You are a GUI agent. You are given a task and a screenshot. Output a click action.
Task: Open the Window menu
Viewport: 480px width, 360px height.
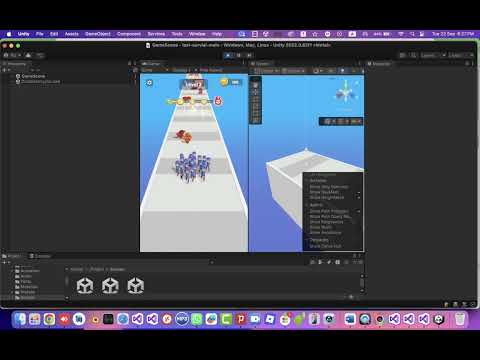pos(197,34)
